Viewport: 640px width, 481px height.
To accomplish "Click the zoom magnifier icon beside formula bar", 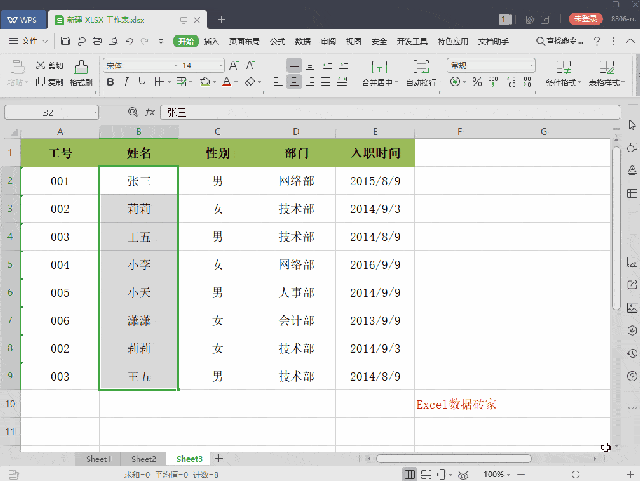I will point(131,113).
